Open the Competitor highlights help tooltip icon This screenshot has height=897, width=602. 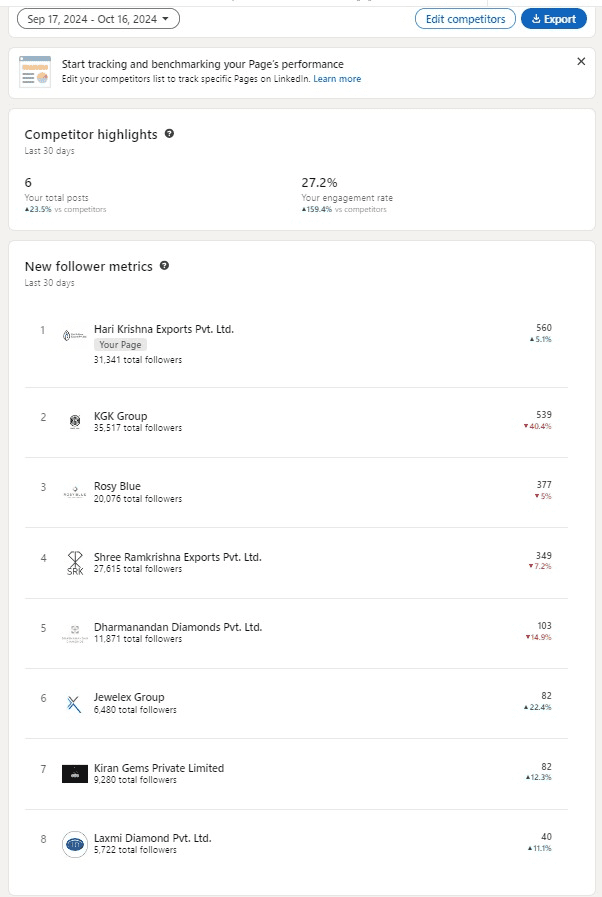[169, 134]
